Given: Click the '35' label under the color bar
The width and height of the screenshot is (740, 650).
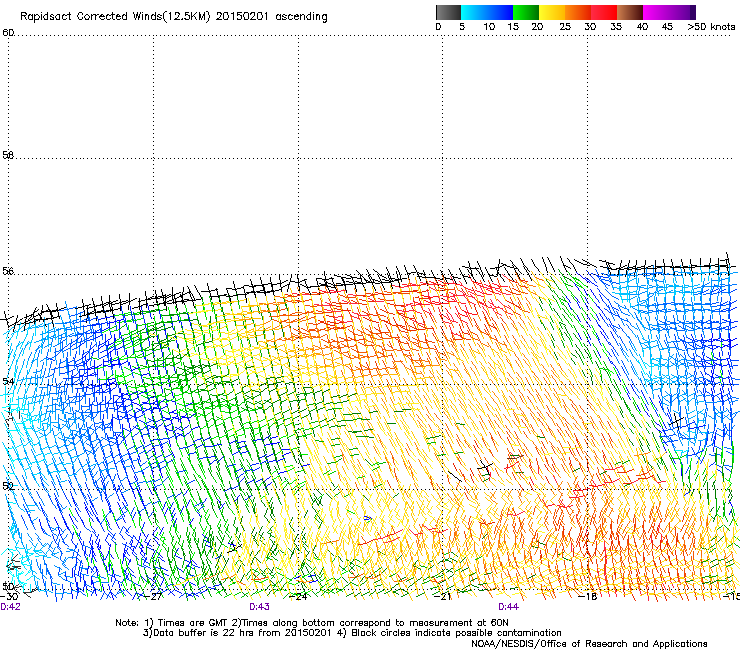Looking at the screenshot, I should point(616,27).
